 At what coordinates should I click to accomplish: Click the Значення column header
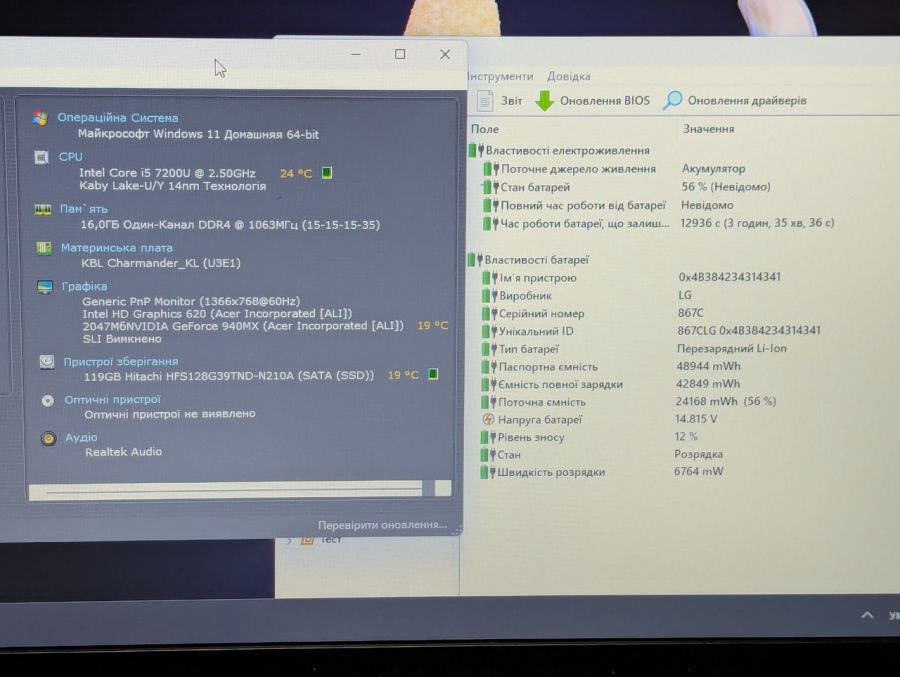(708, 129)
